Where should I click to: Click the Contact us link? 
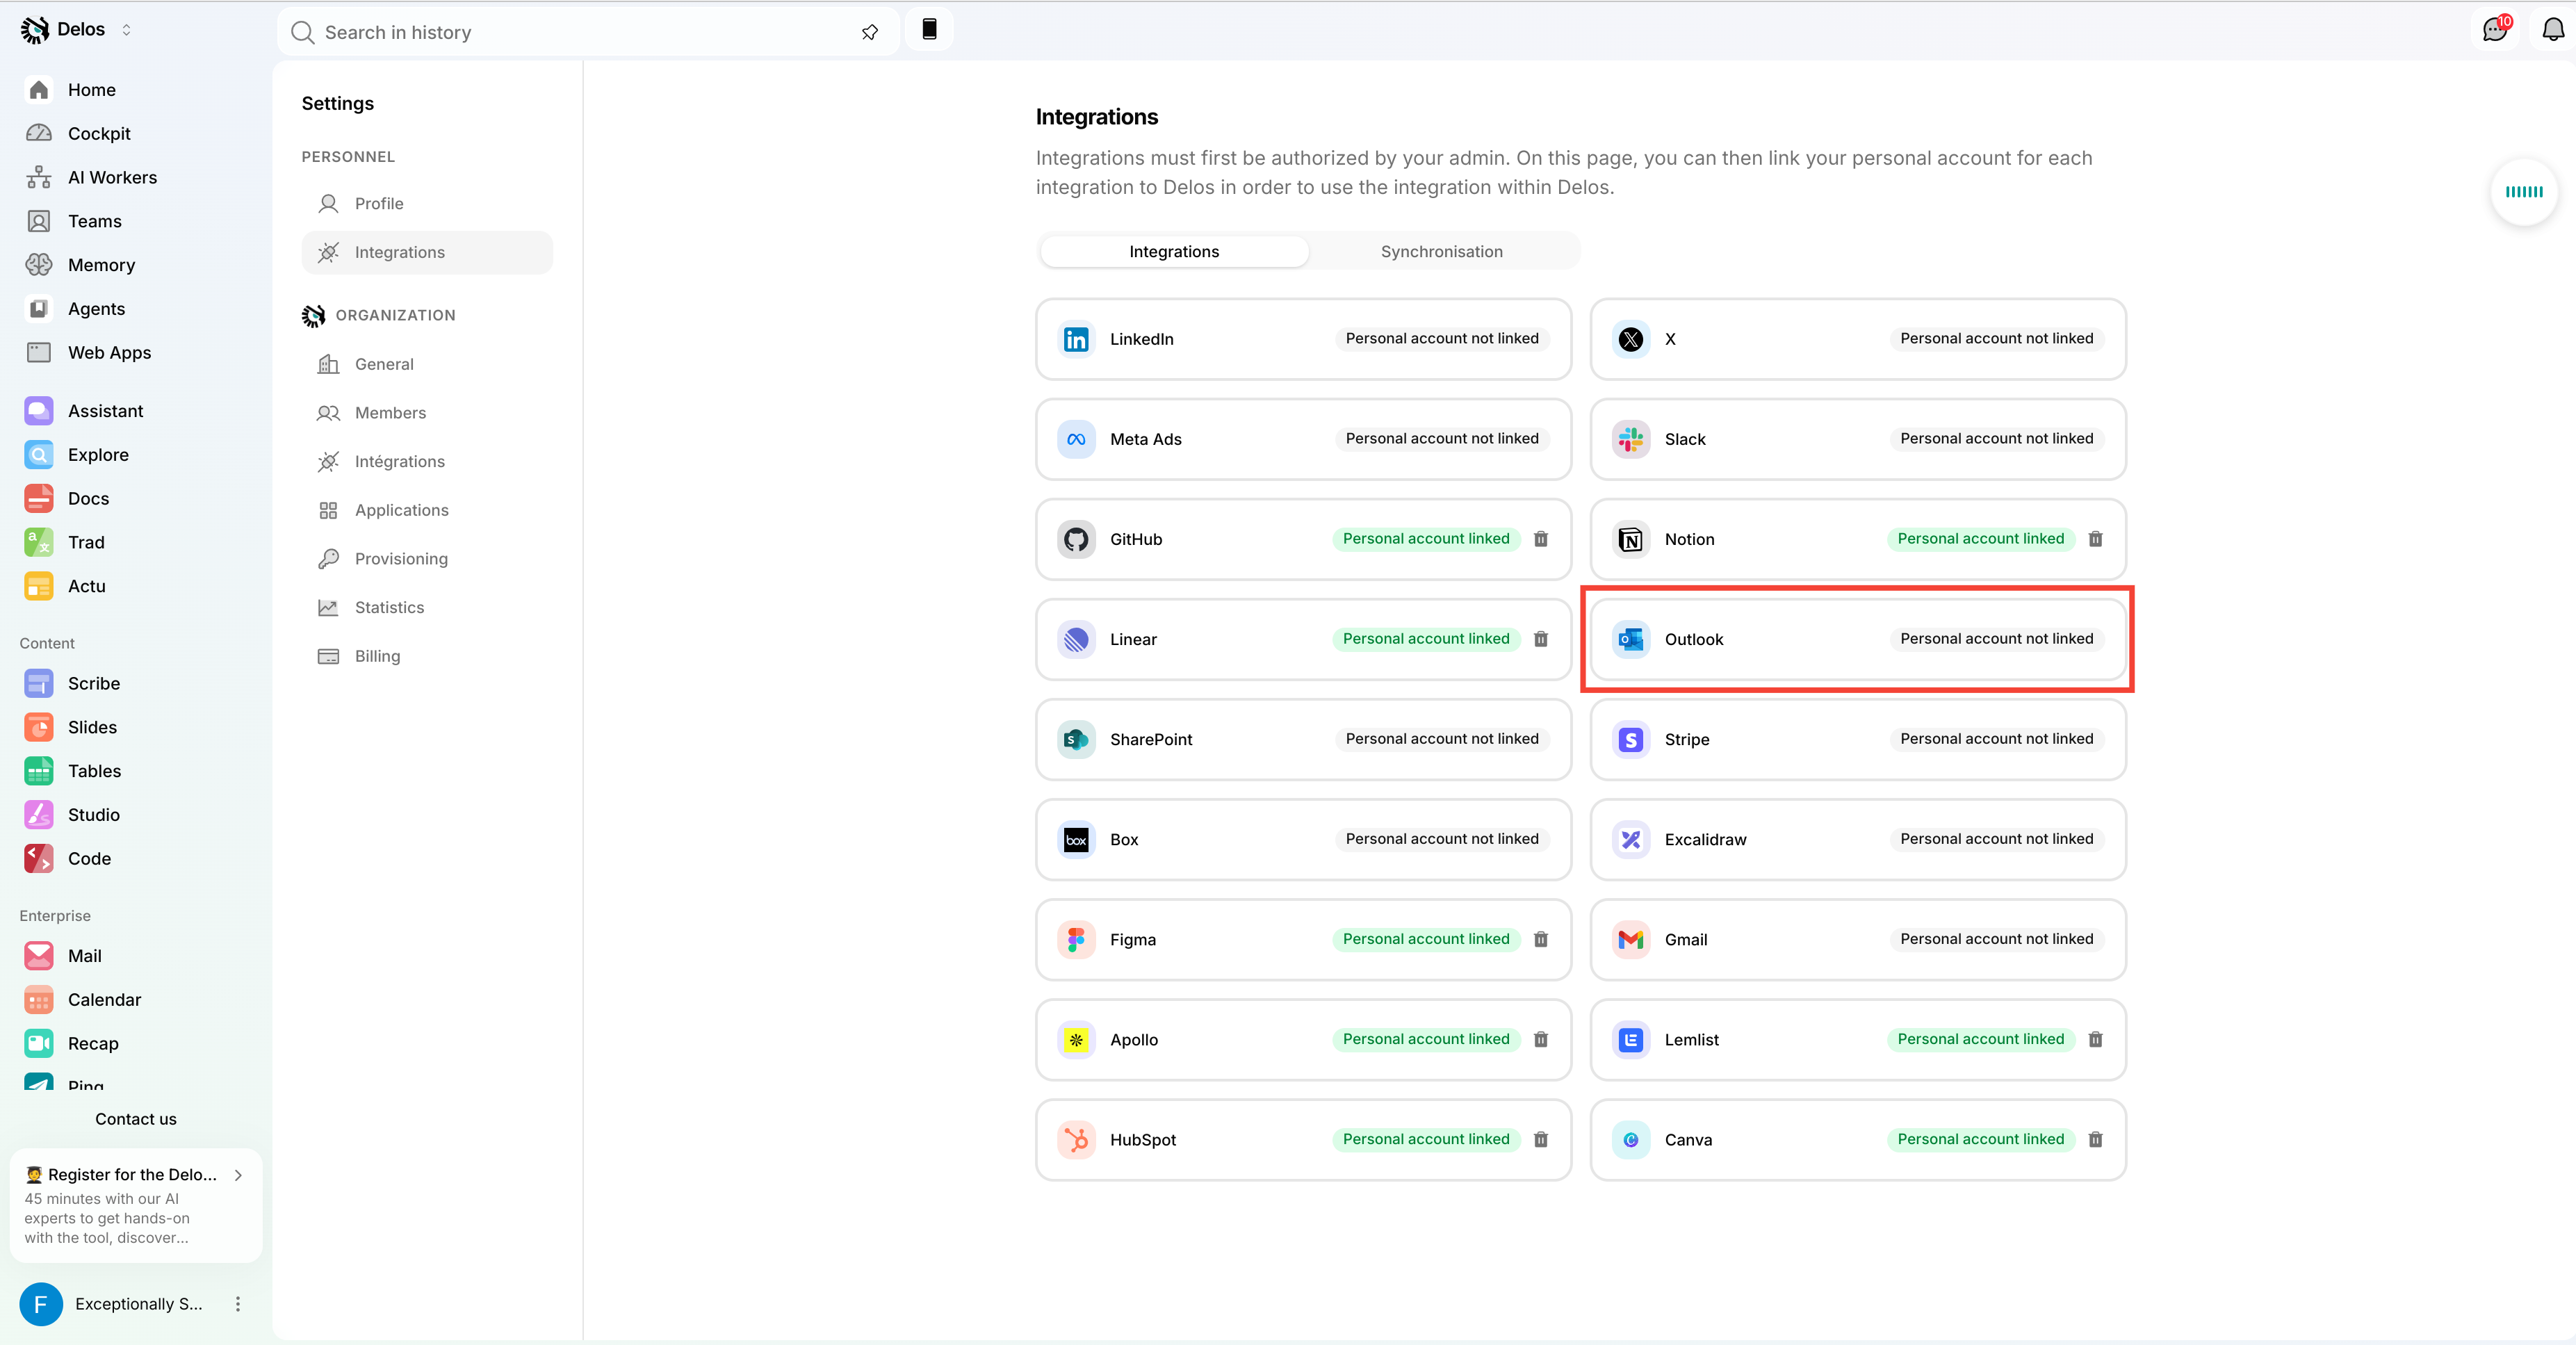click(136, 1119)
